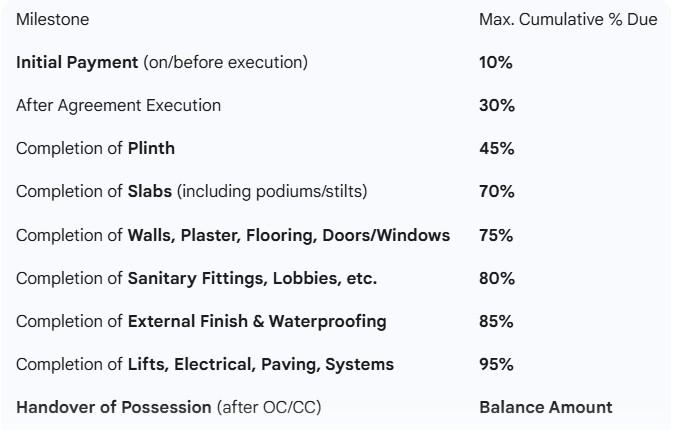This screenshot has width=673, height=433.
Task: Click the 30% cumulative value
Action: pyautogui.click(x=496, y=105)
